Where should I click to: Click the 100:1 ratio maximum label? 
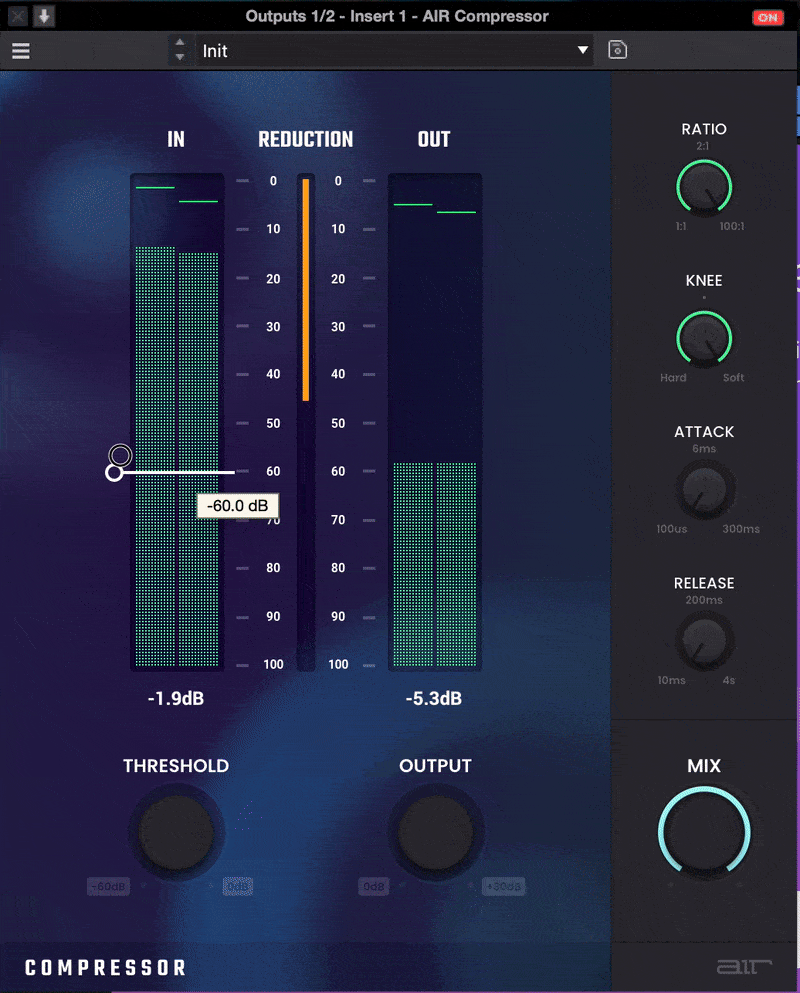(732, 227)
